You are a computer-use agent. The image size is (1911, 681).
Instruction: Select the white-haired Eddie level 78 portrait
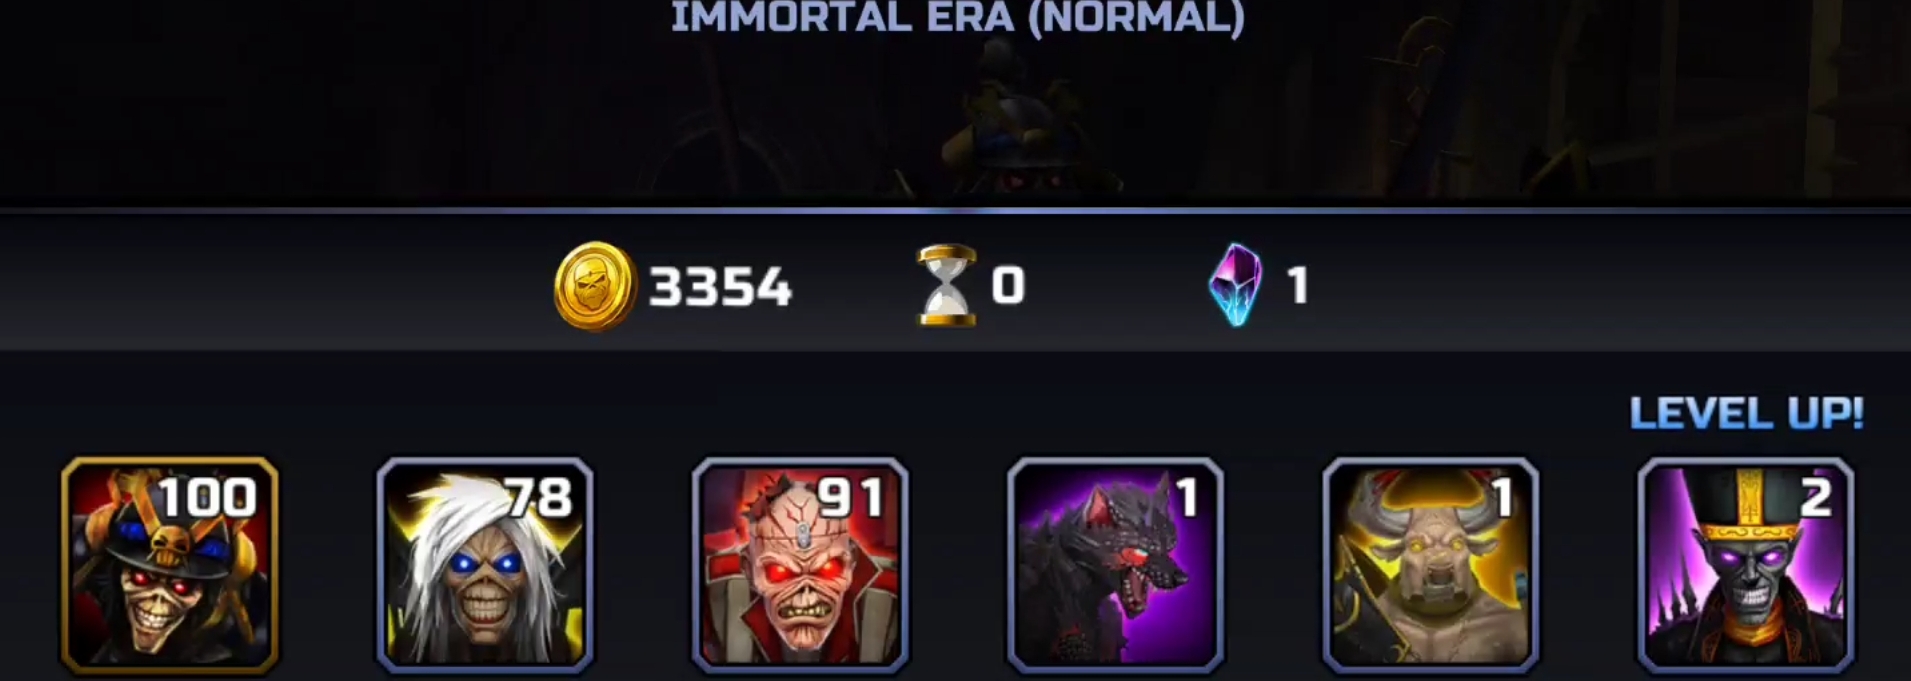click(x=485, y=565)
